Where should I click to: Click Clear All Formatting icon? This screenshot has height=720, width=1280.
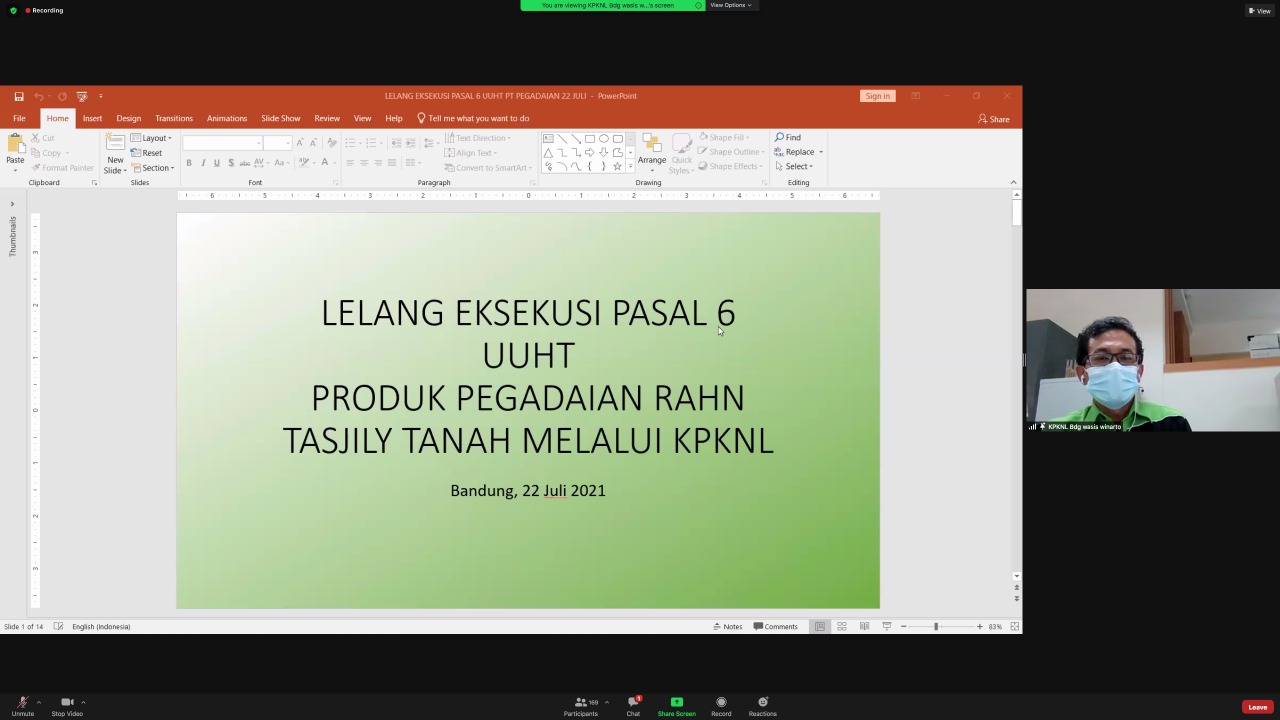click(x=331, y=143)
